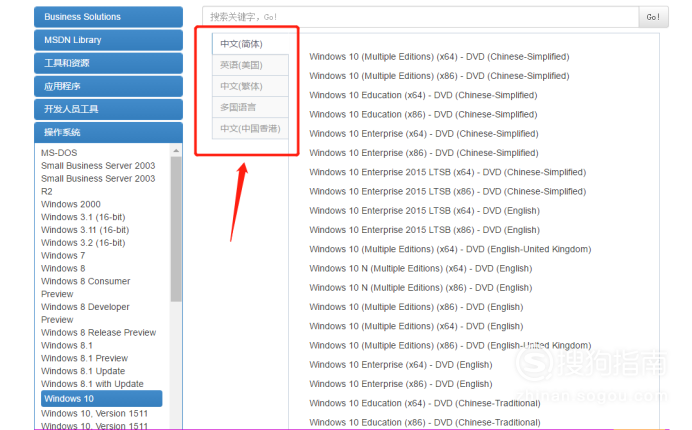Open Windows 10 (Multiple Editions) (x86) Chinese-Simplified
The width and height of the screenshot is (692, 430).
(x=439, y=76)
